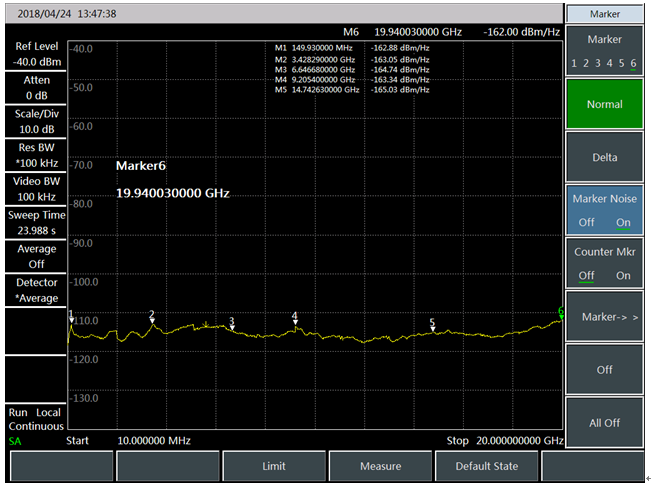The height and width of the screenshot is (487, 651).
Task: Click the Run Local Continuous status panel
Action: pos(36,419)
